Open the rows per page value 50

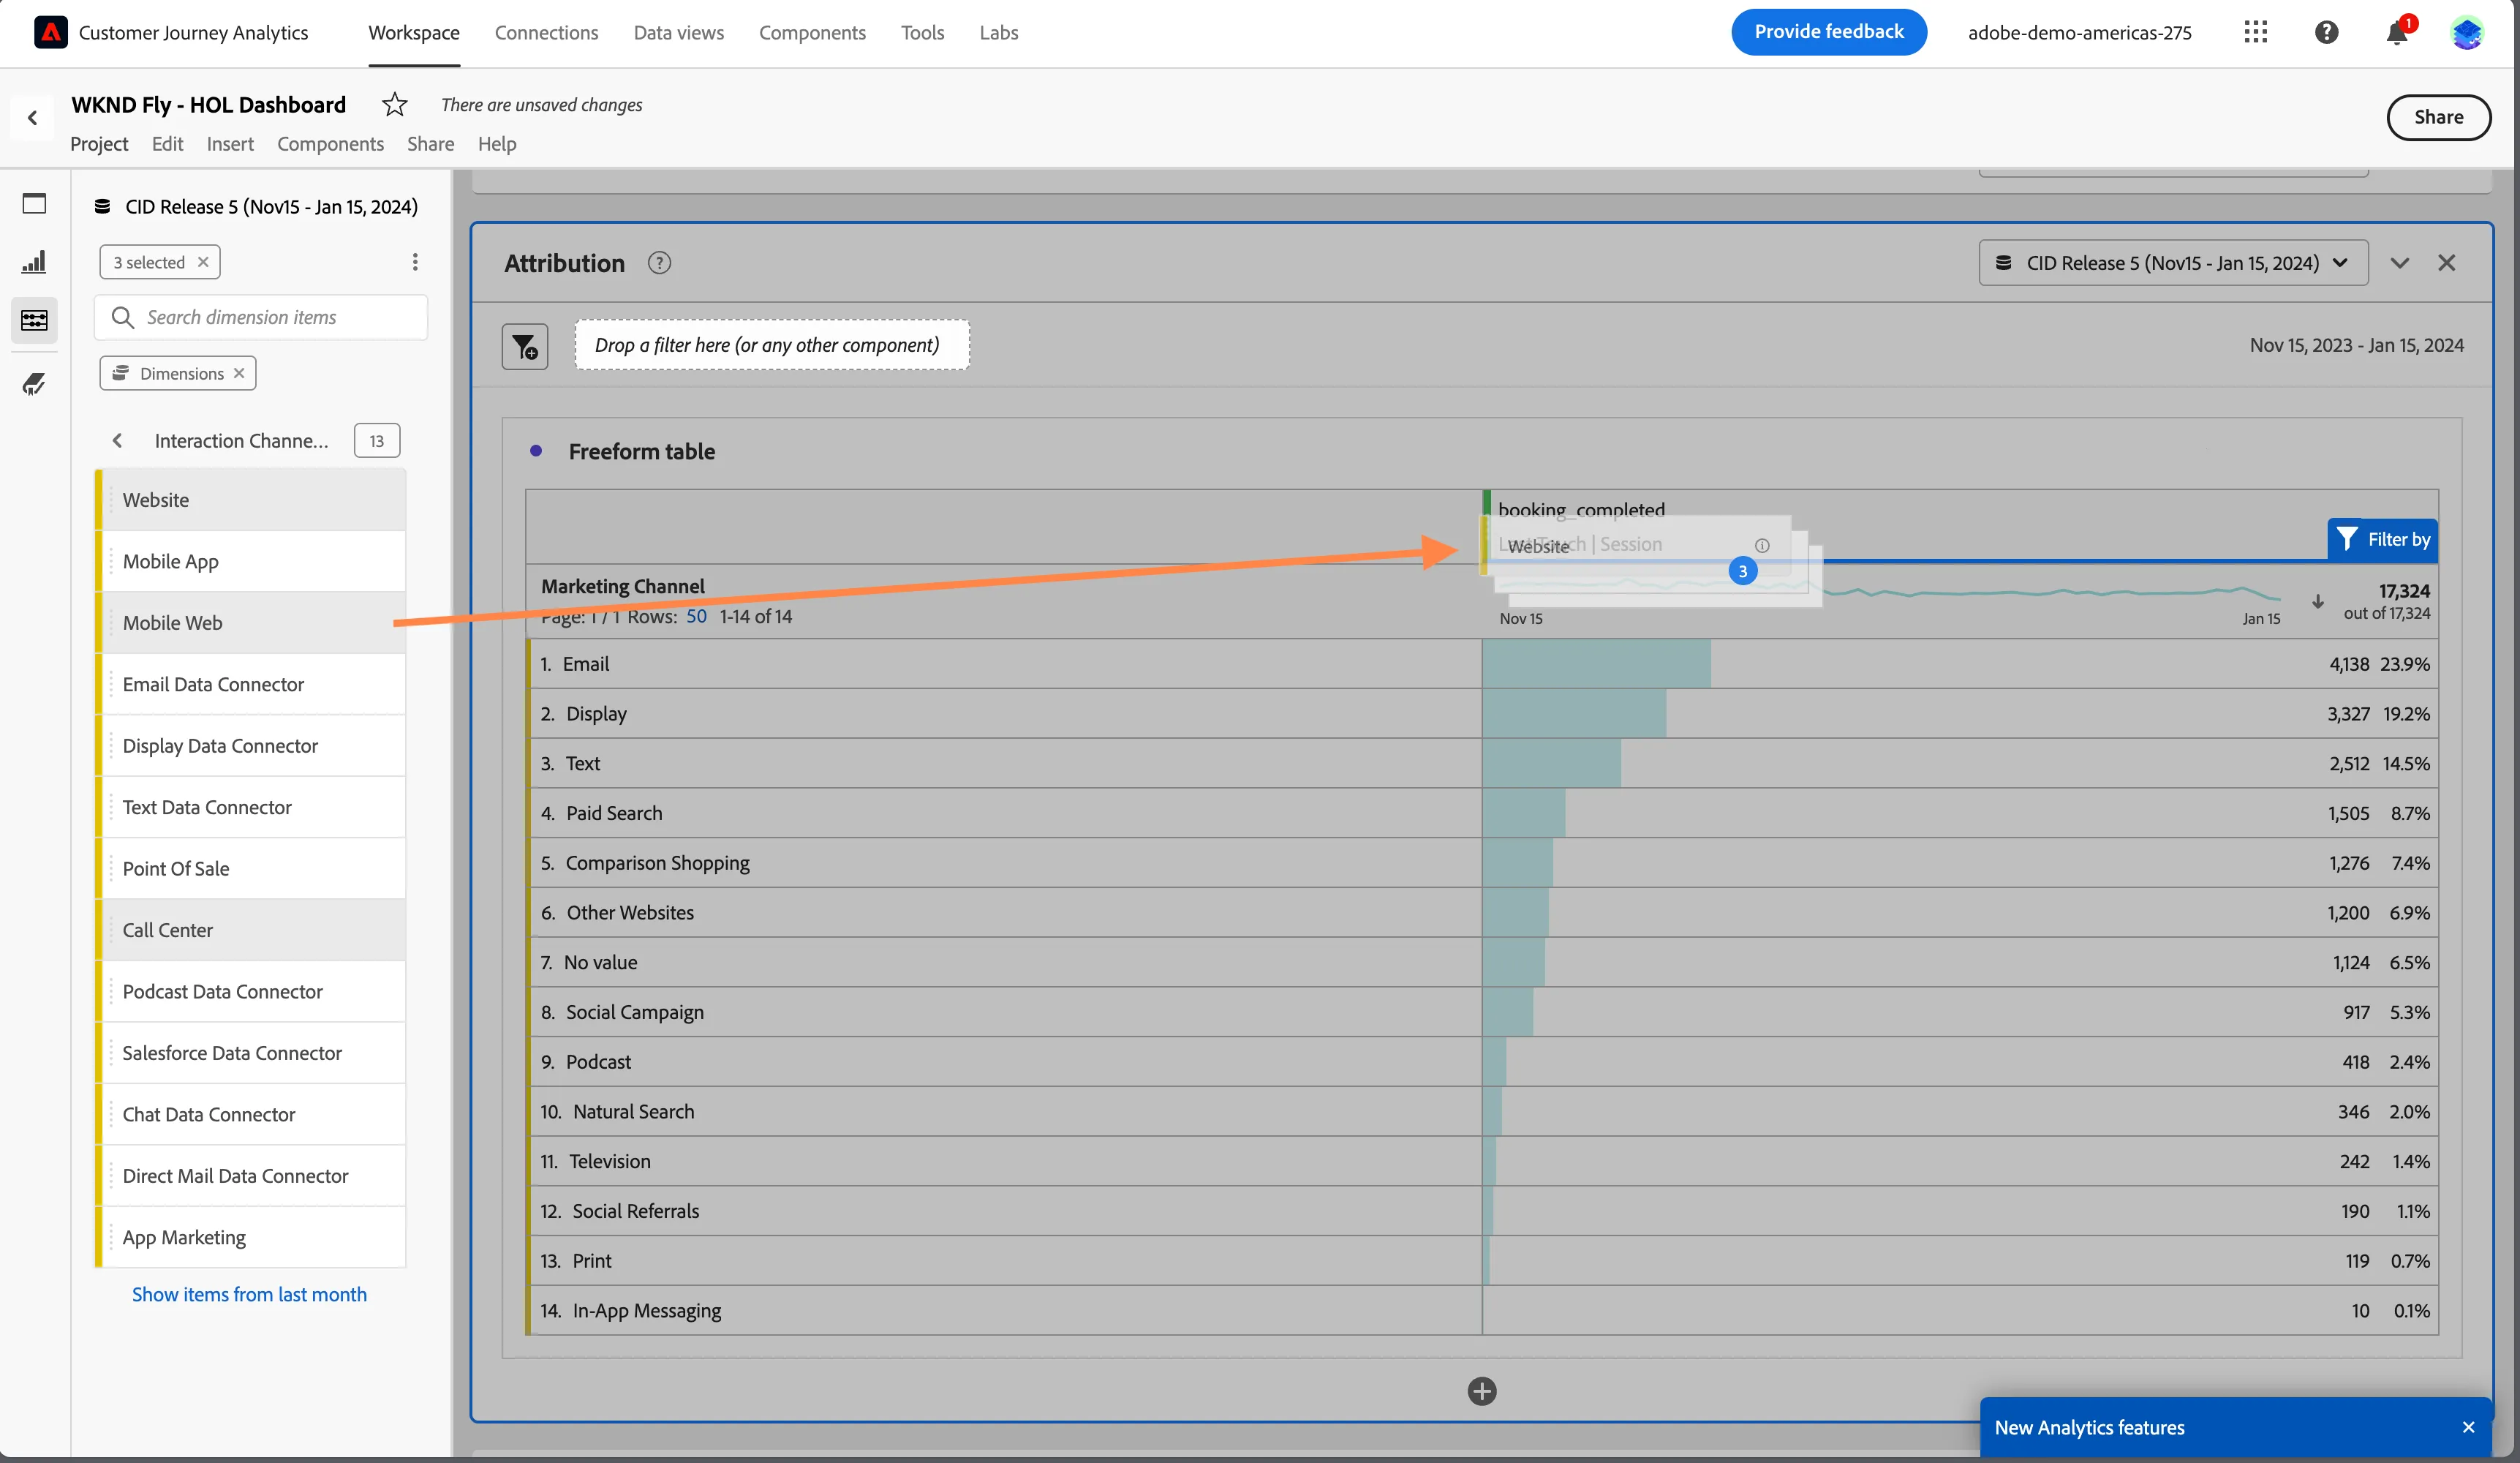pyautogui.click(x=696, y=616)
